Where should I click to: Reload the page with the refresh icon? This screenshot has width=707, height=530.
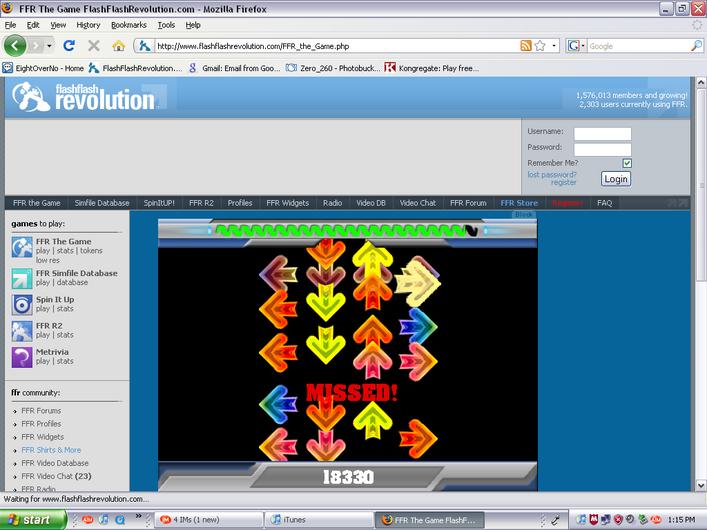69,46
